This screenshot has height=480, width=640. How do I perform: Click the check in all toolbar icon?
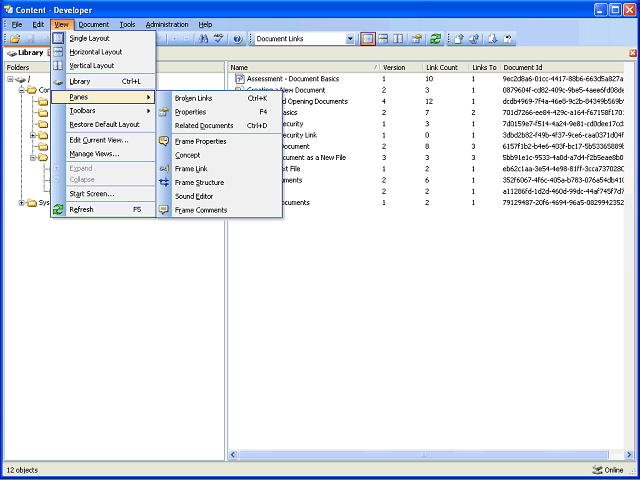point(474,39)
